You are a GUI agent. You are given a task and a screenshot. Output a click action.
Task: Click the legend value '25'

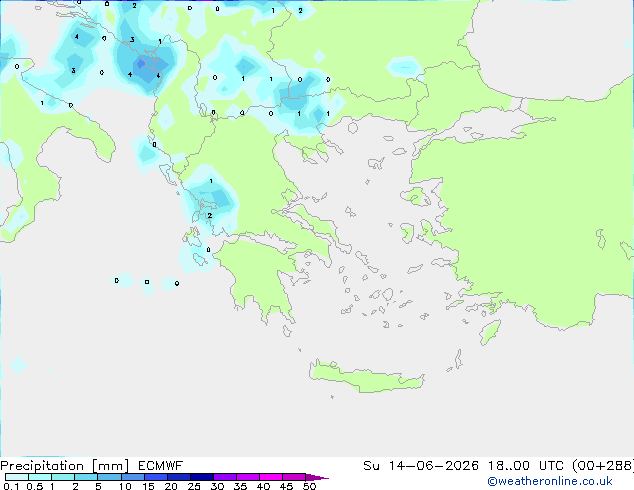point(194,486)
